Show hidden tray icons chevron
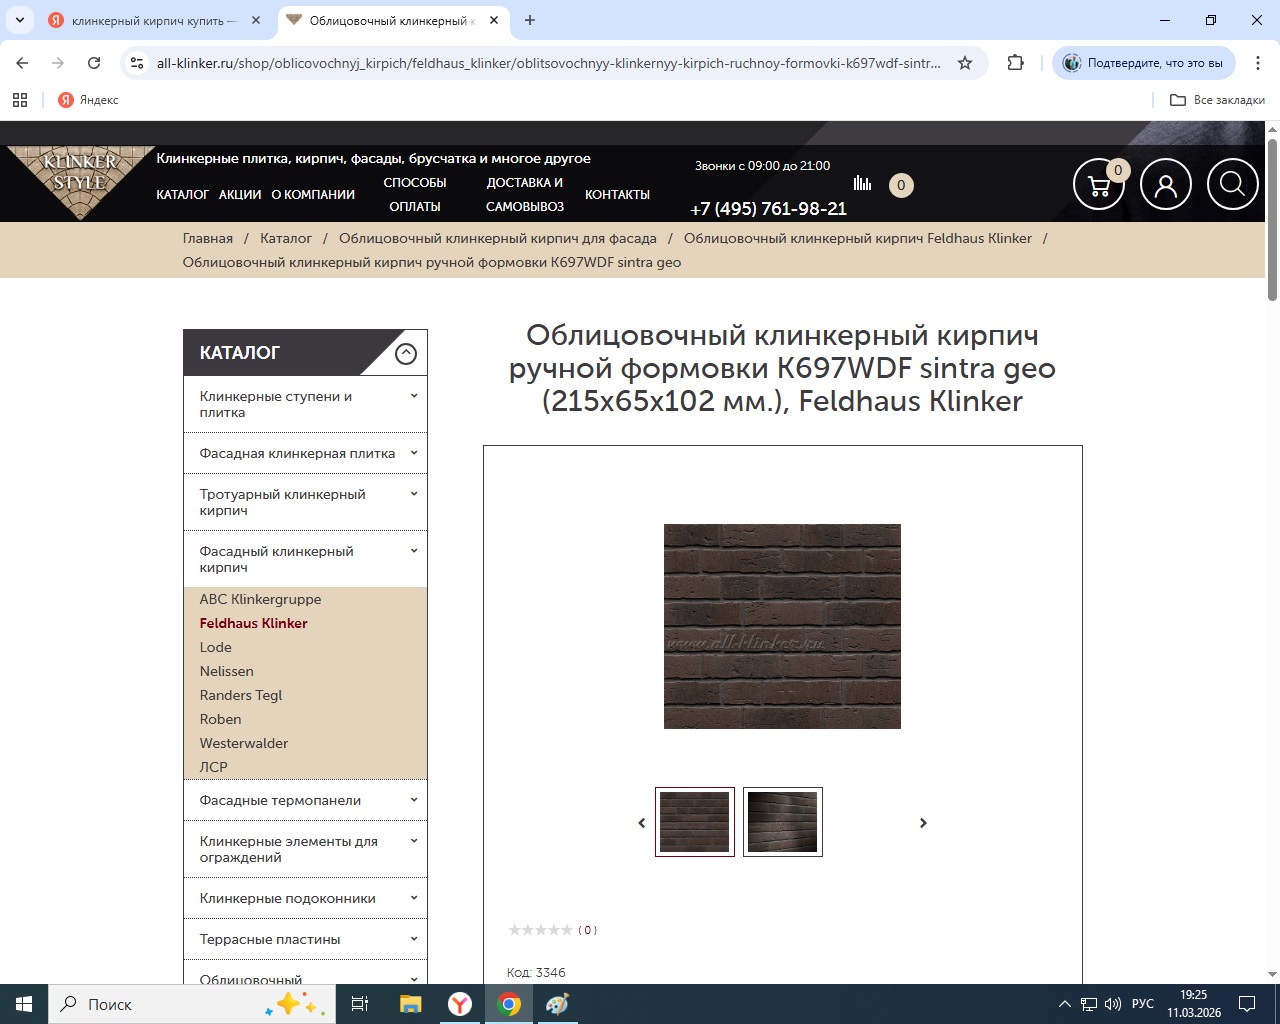The image size is (1280, 1024). click(1064, 1004)
